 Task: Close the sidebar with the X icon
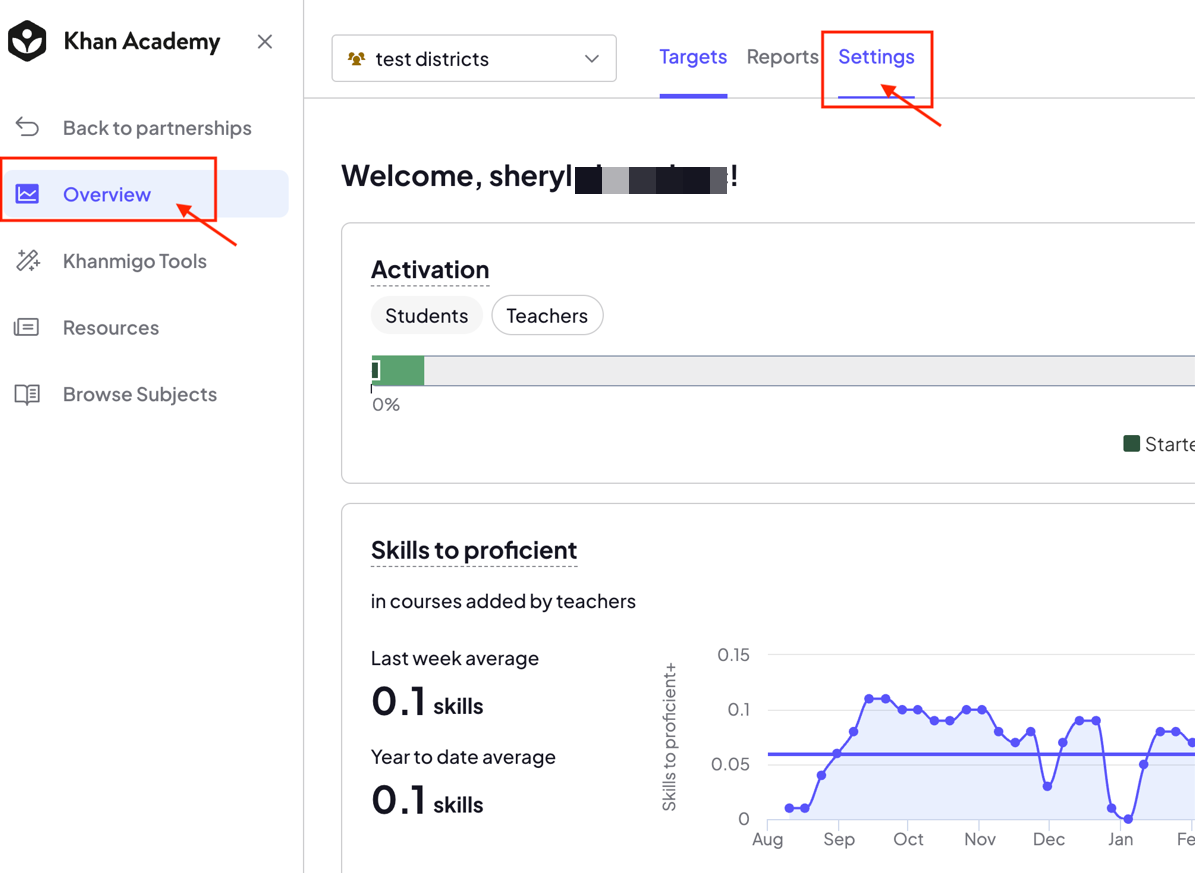264,41
